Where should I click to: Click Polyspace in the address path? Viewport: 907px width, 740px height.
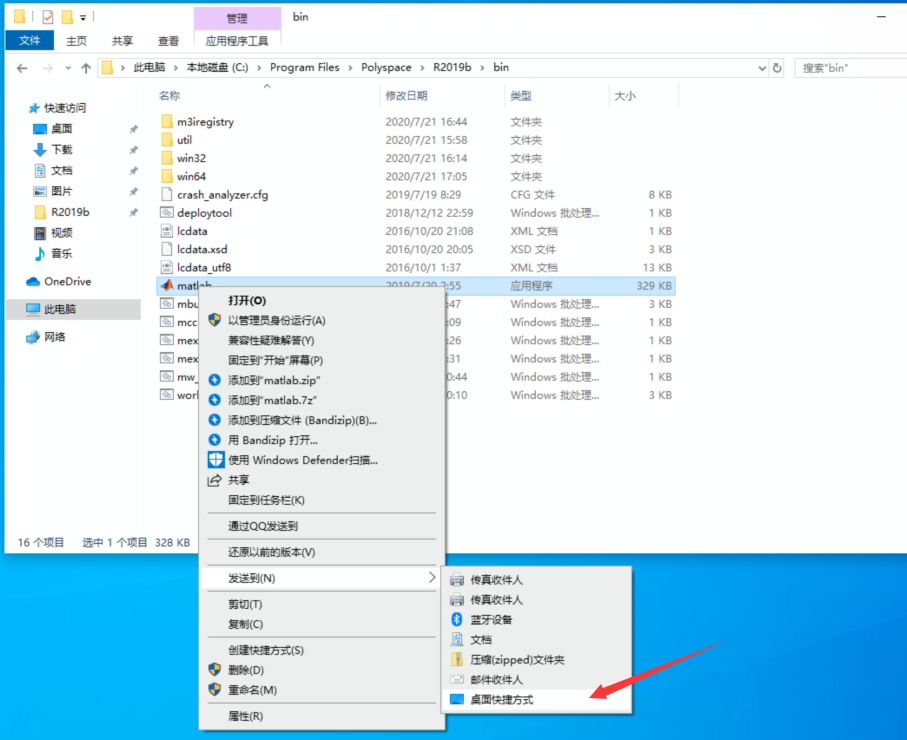386,68
